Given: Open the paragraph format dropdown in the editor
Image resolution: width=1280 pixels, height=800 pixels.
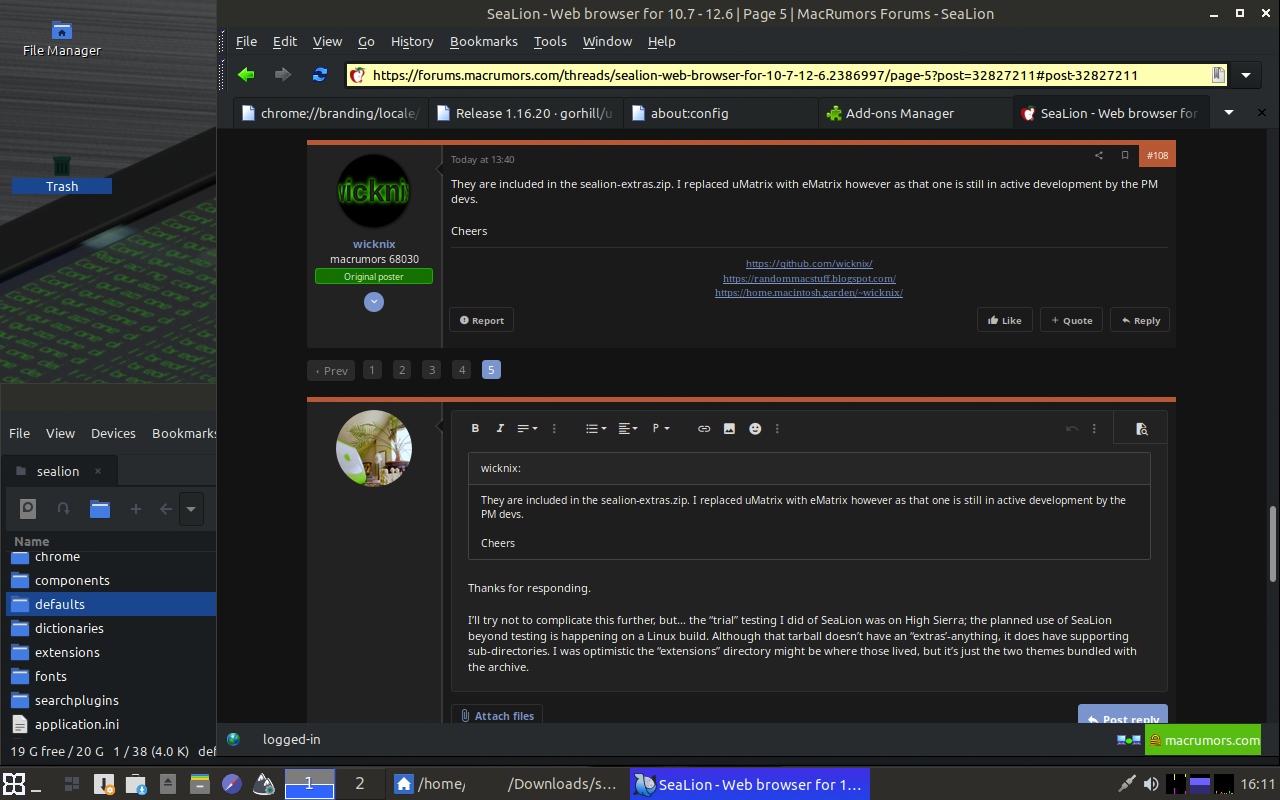Looking at the screenshot, I should (661, 428).
